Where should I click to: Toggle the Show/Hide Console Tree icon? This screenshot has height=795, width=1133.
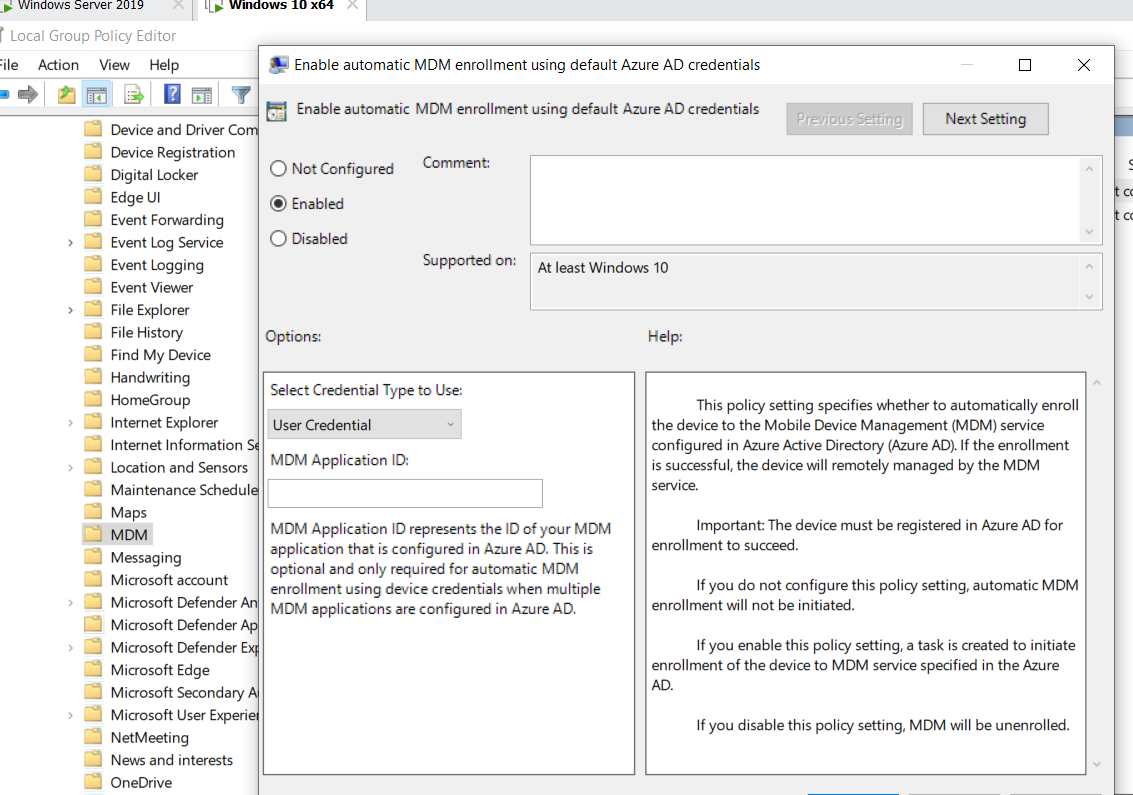tap(95, 94)
